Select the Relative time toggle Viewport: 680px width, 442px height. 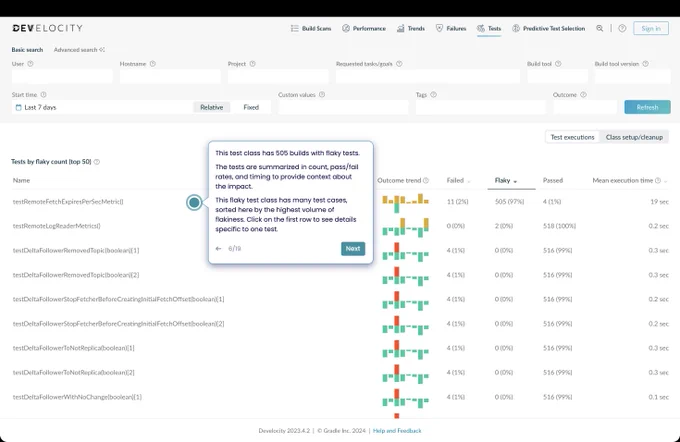212,107
